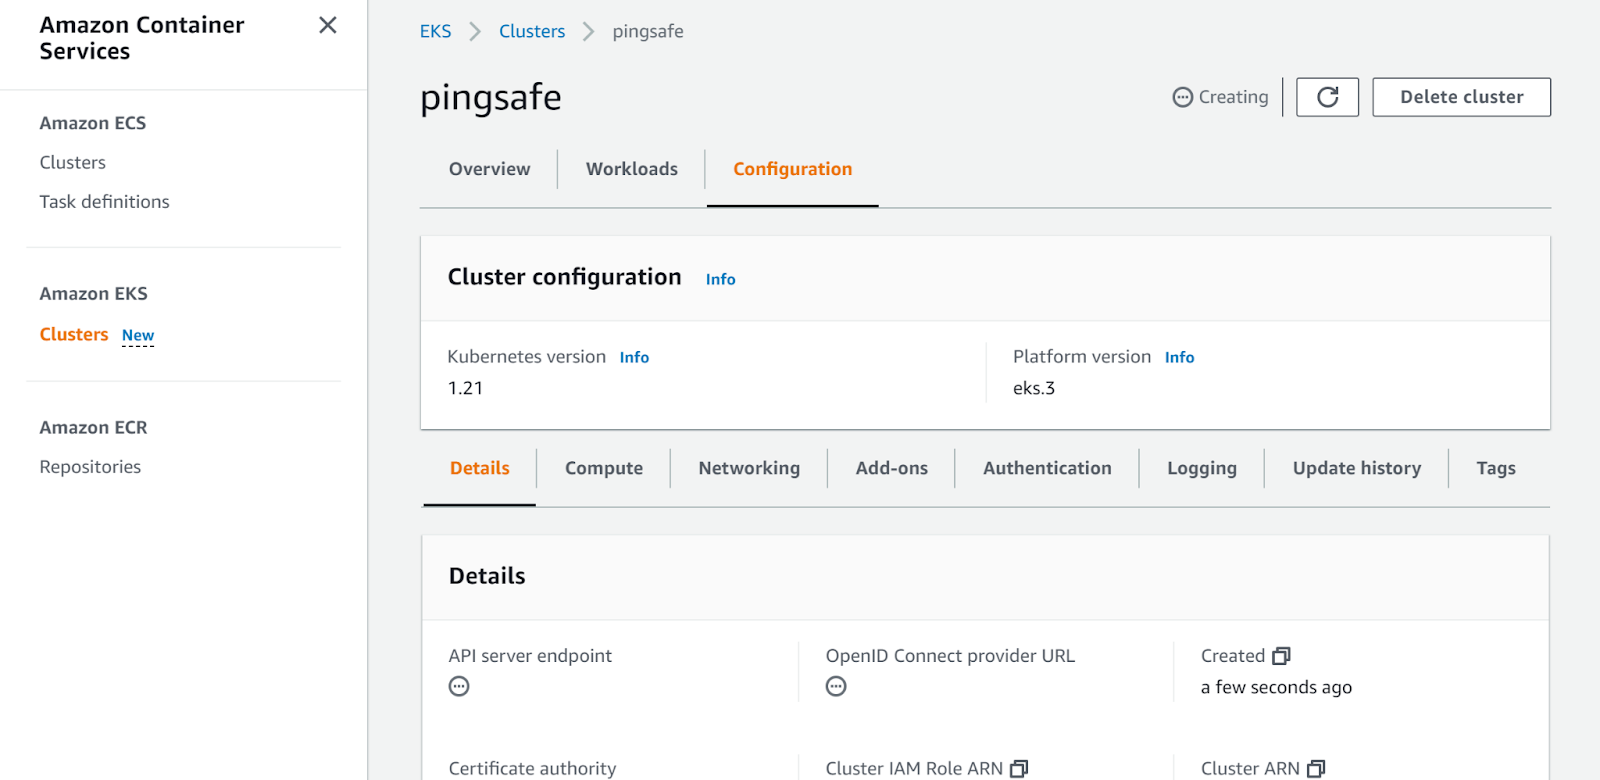Click OpenID Connect provider loading icon
The image size is (1600, 780).
click(836, 686)
